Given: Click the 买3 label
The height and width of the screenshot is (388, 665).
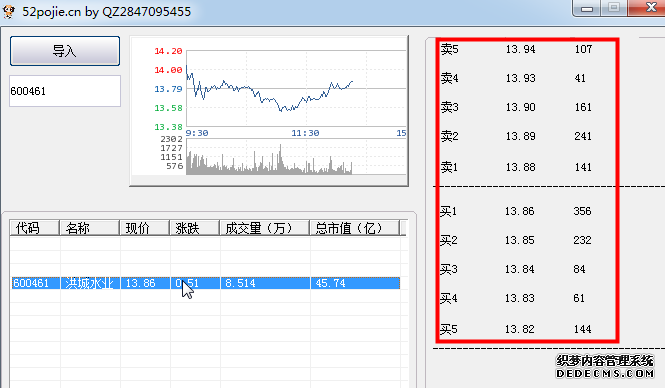Looking at the screenshot, I should tap(448, 269).
